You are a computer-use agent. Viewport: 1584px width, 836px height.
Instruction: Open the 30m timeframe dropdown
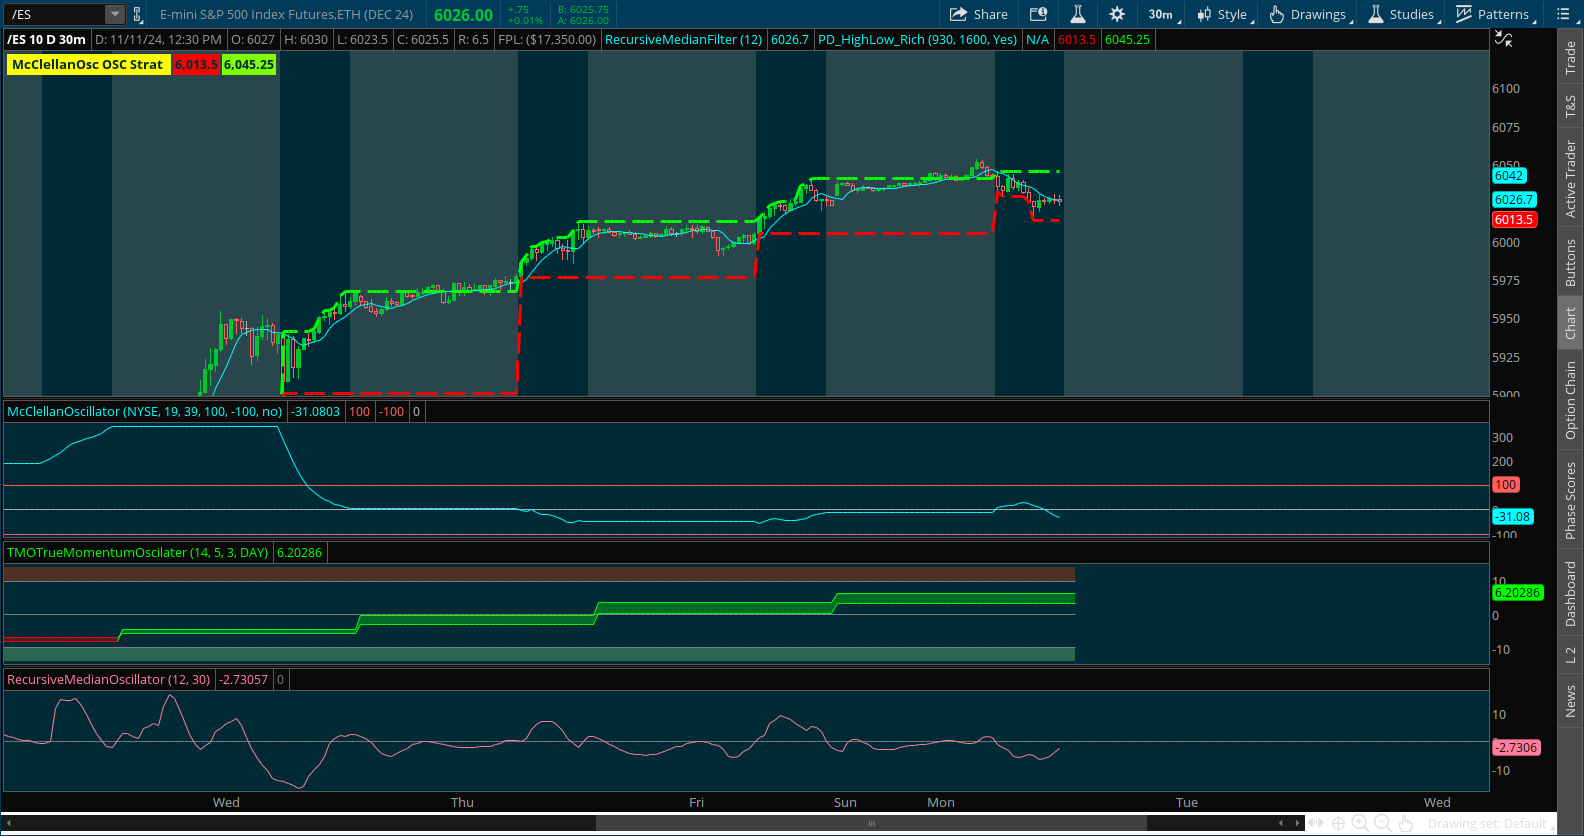tap(1164, 14)
